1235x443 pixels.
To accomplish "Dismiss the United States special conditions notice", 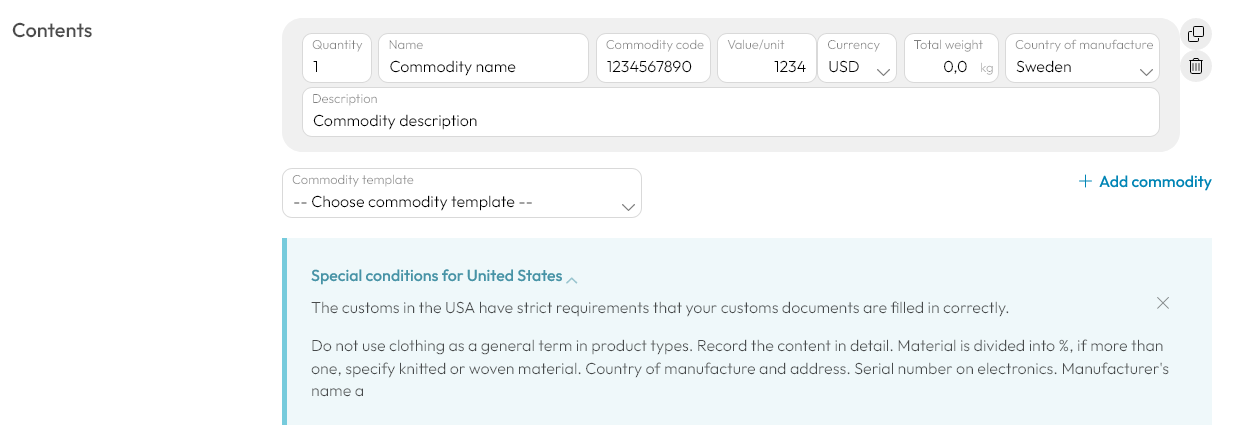I will [x=1162, y=303].
